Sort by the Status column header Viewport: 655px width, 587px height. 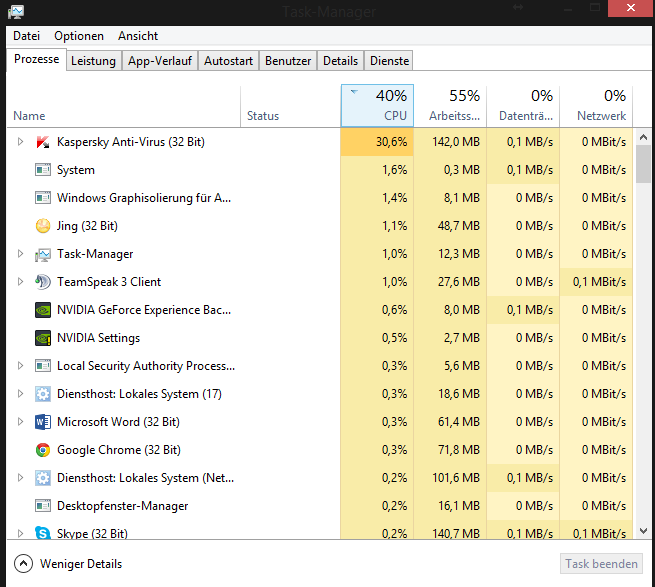pyautogui.click(x=291, y=106)
